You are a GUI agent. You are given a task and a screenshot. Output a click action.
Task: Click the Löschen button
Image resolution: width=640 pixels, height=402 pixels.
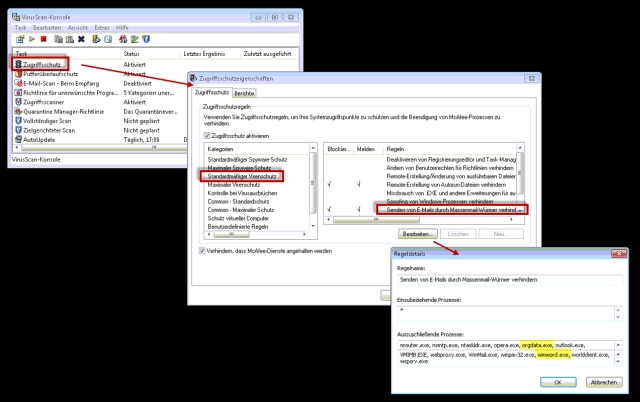click(458, 234)
